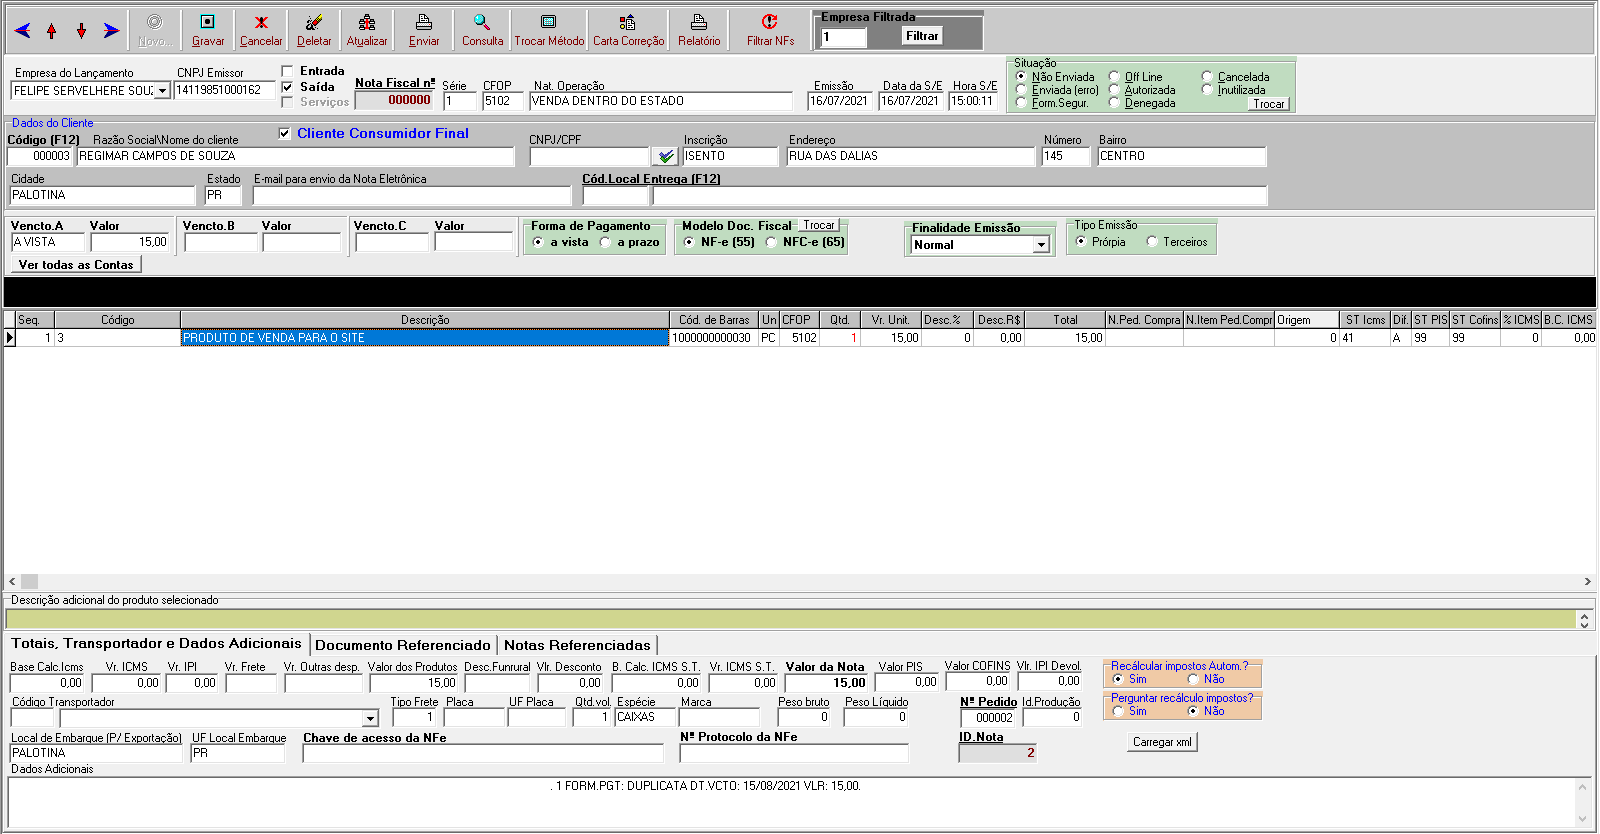Image resolution: width=1600 pixels, height=834 pixels.
Task: Click the Filtrar NFs icon
Action: (770, 22)
